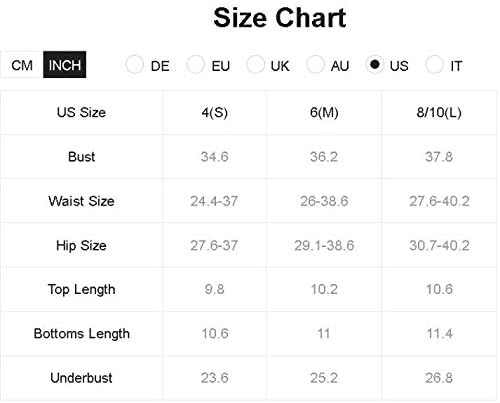Click the Bust row label
This screenshot has height=403, width=500.
81,157
